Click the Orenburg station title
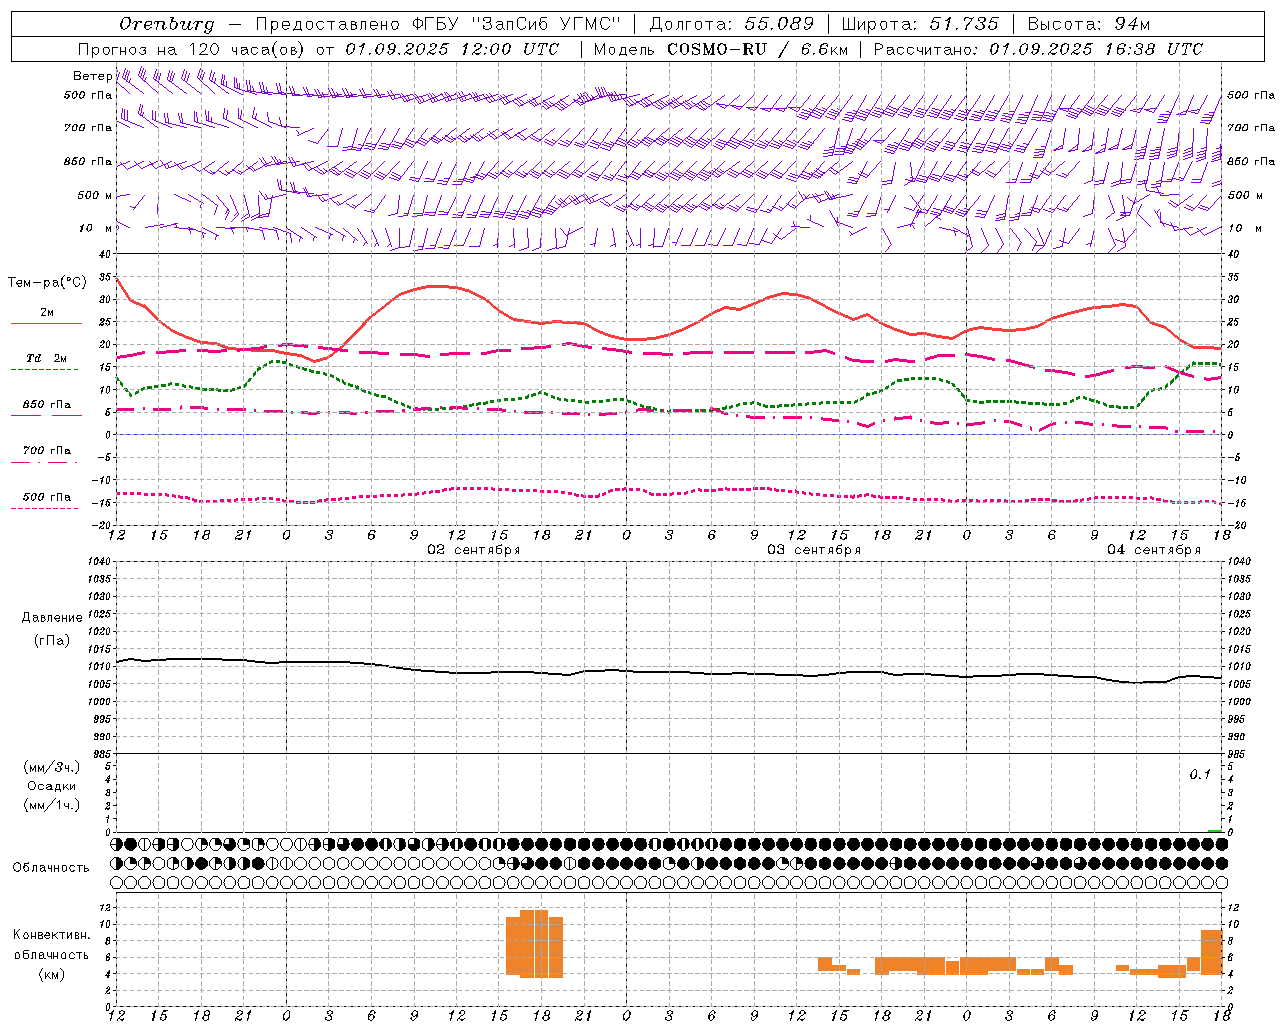1280x1024 pixels. pyautogui.click(x=166, y=24)
